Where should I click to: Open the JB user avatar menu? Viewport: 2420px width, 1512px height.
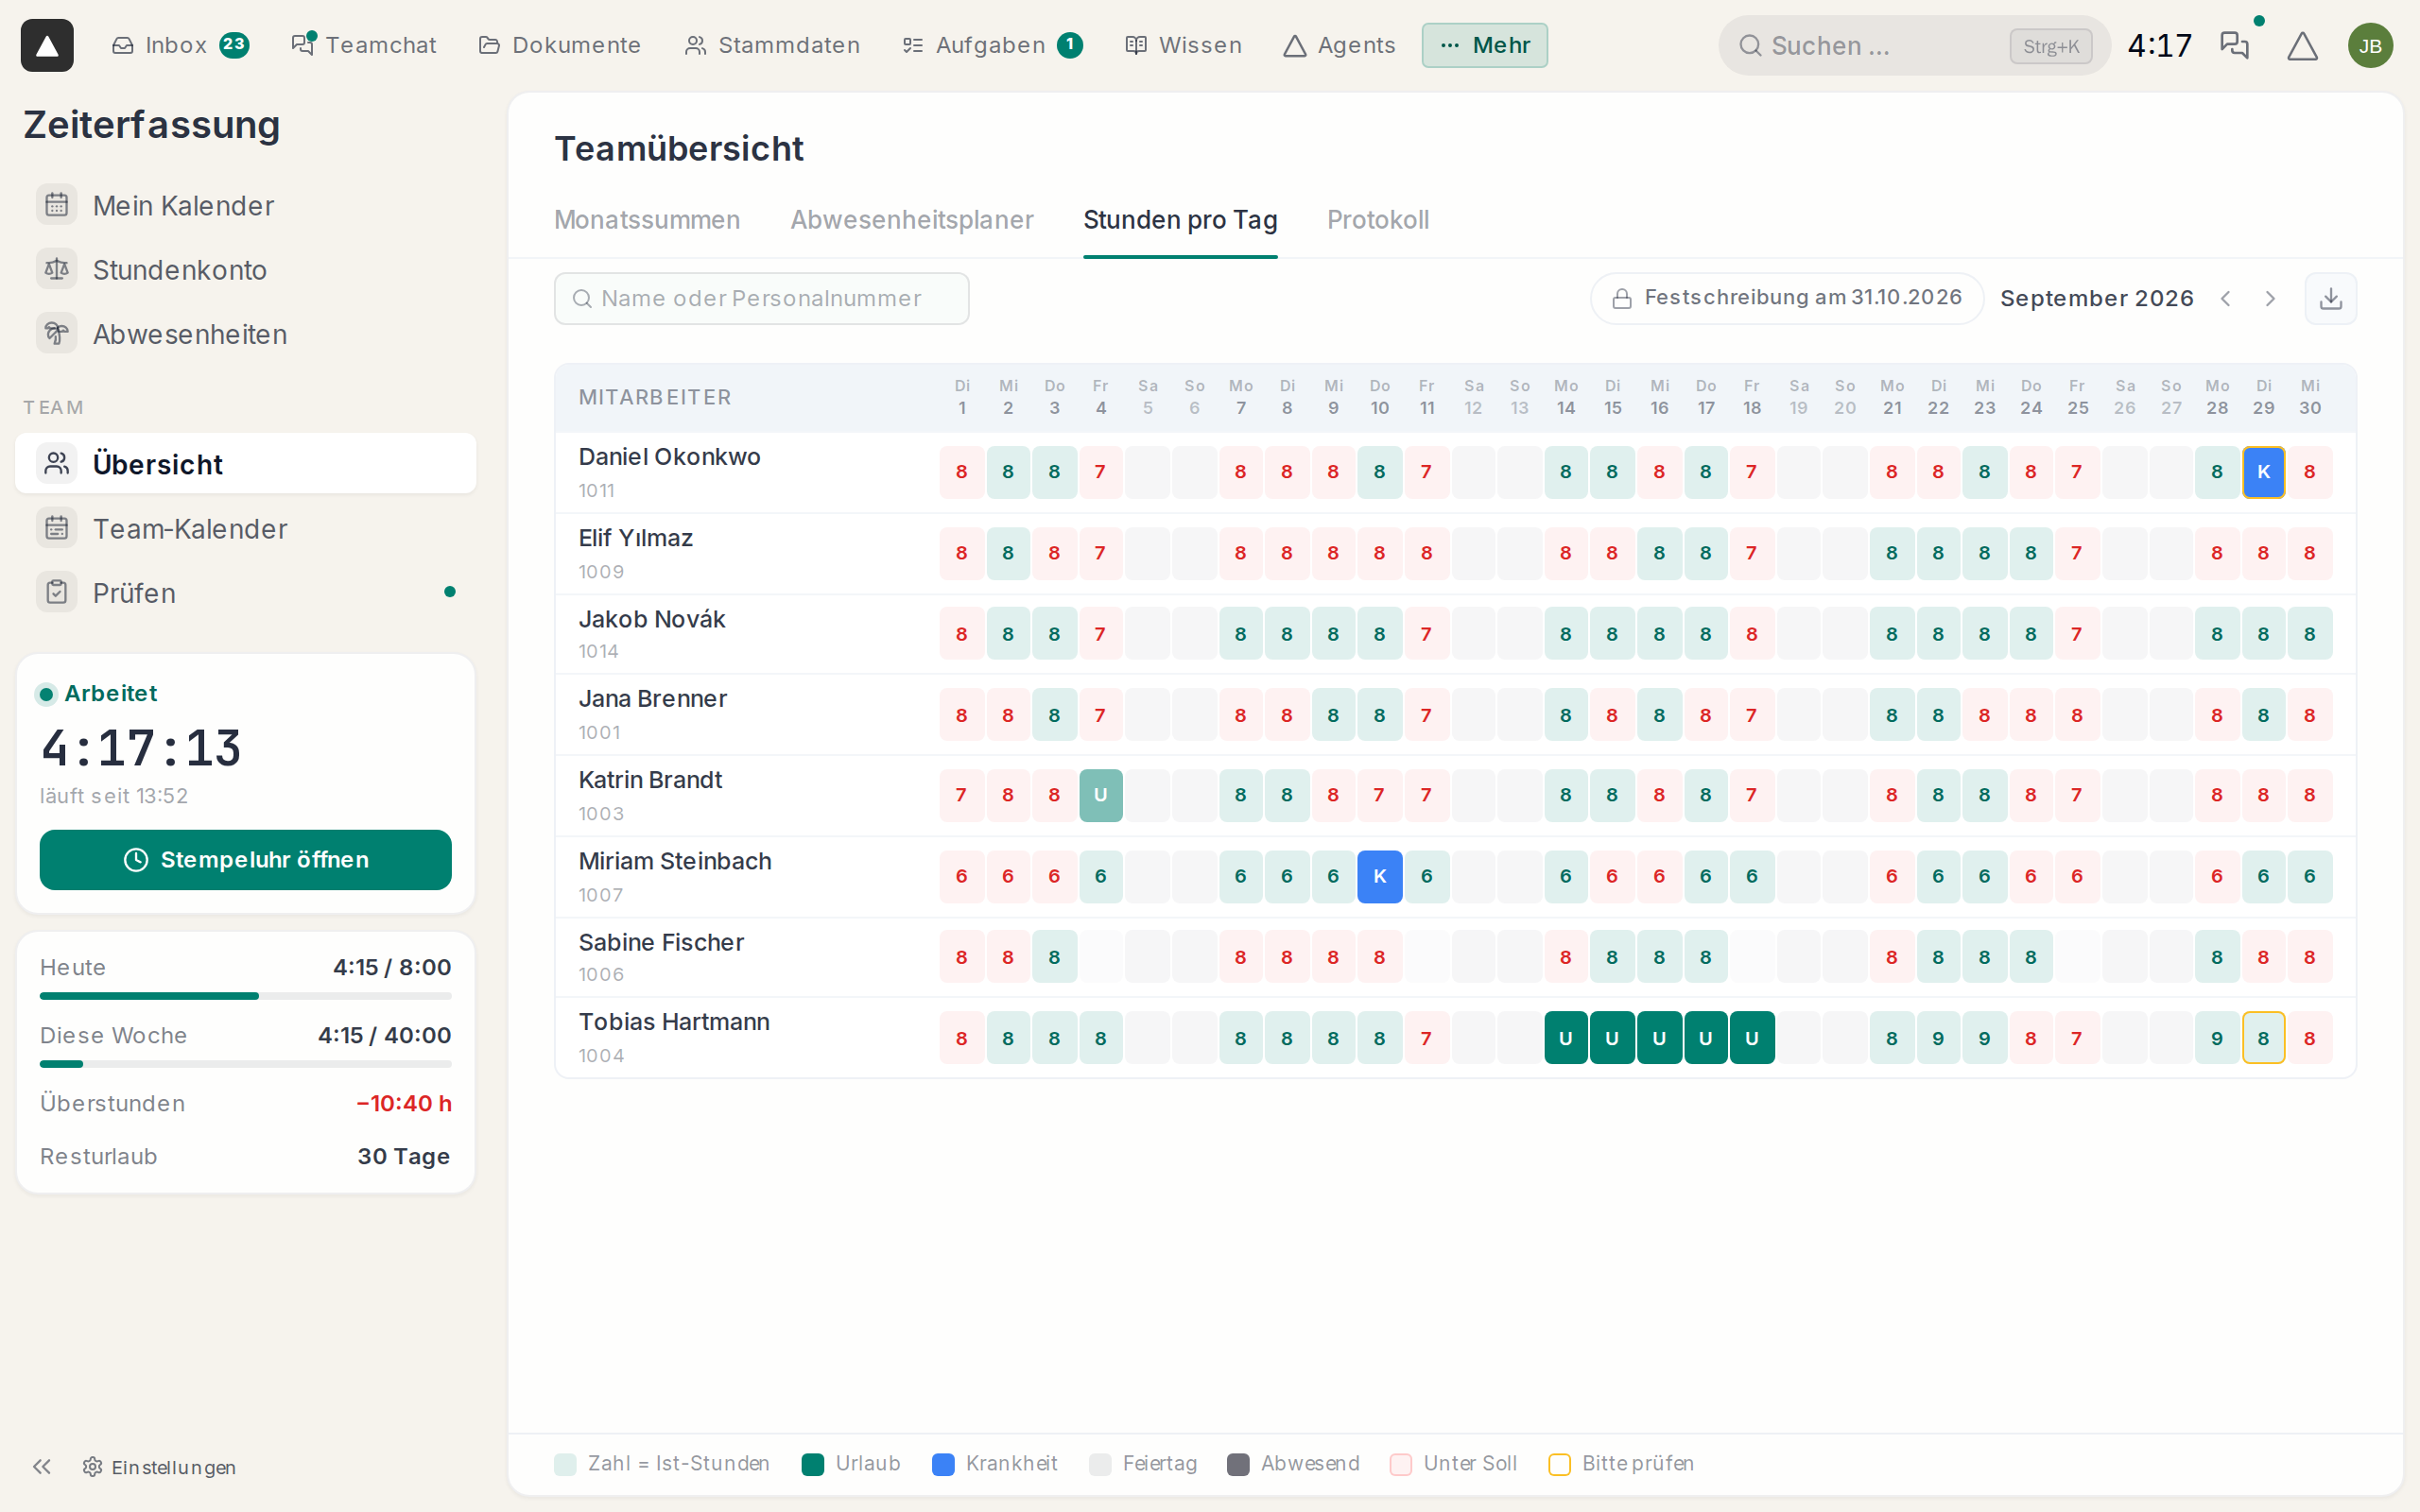(2370, 46)
